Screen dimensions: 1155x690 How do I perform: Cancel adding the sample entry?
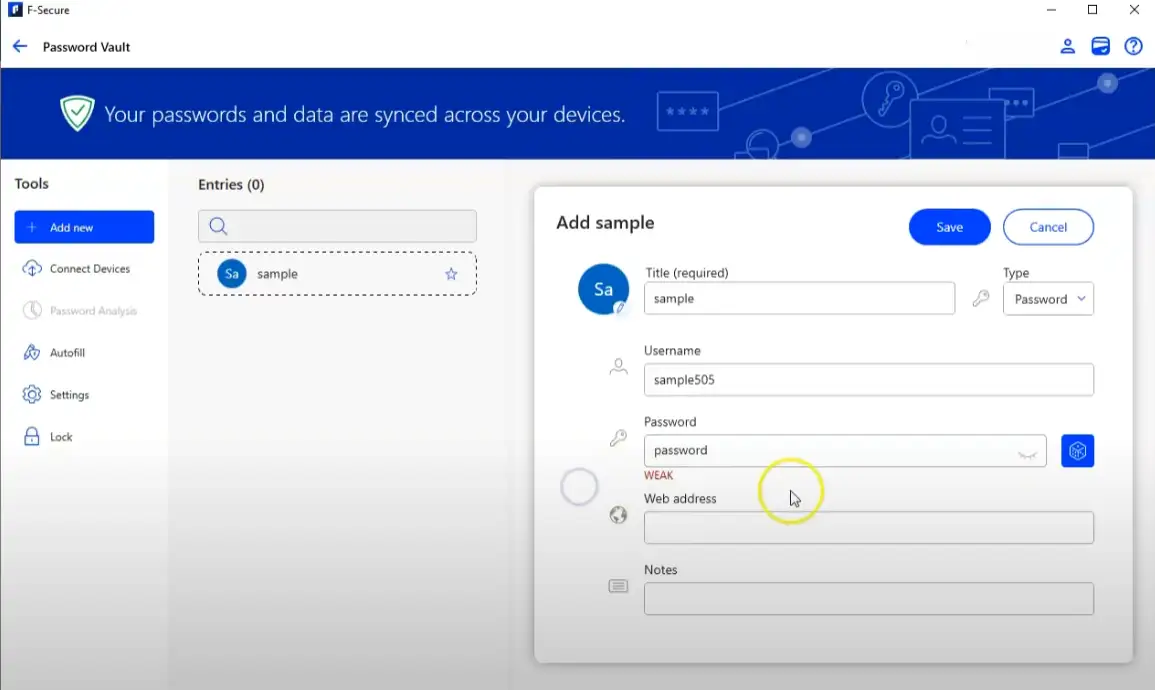tap(1048, 227)
